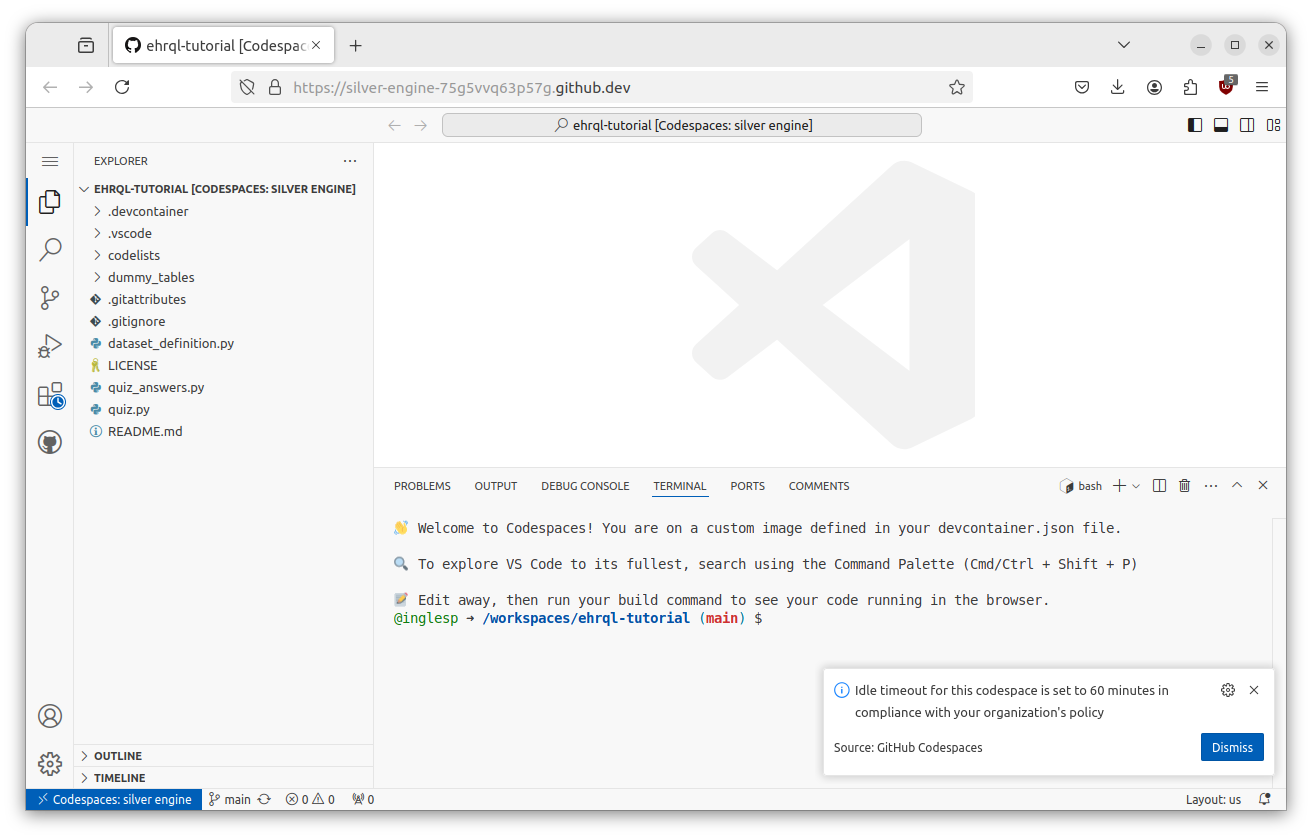Close the idle timeout notification
The height and width of the screenshot is (839, 1312).
[1254, 690]
